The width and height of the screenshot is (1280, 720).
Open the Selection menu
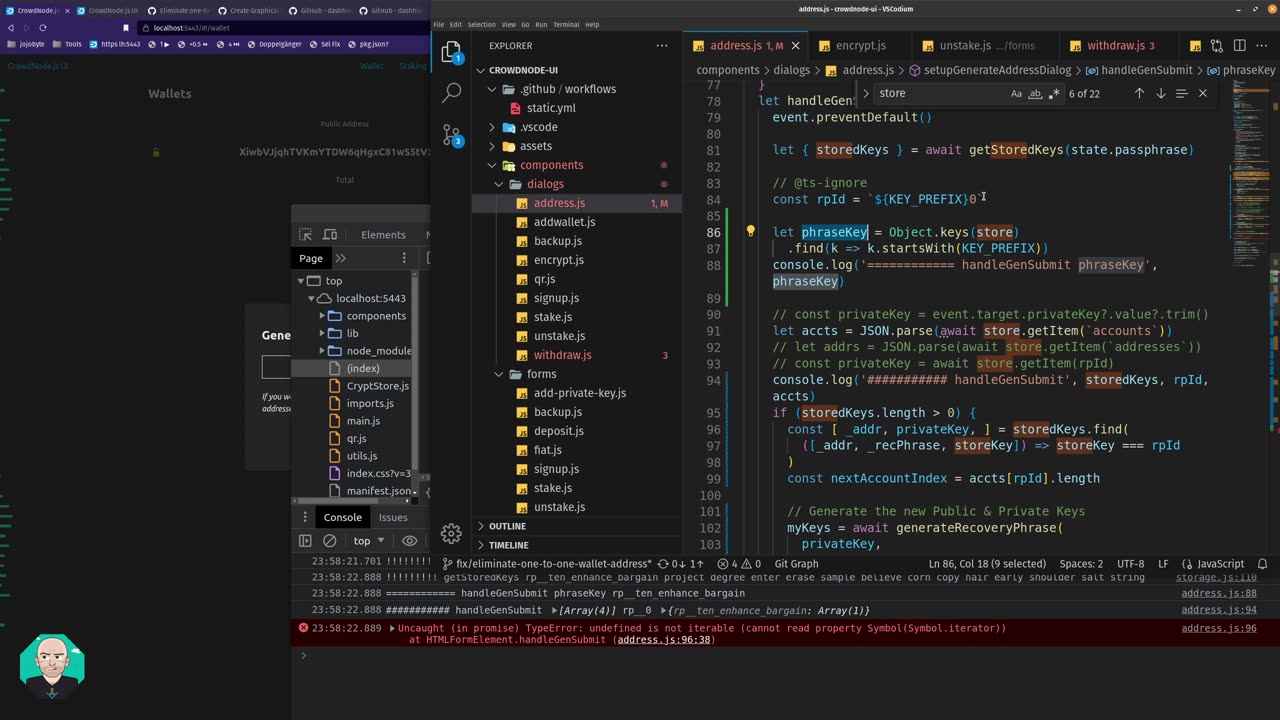481,24
